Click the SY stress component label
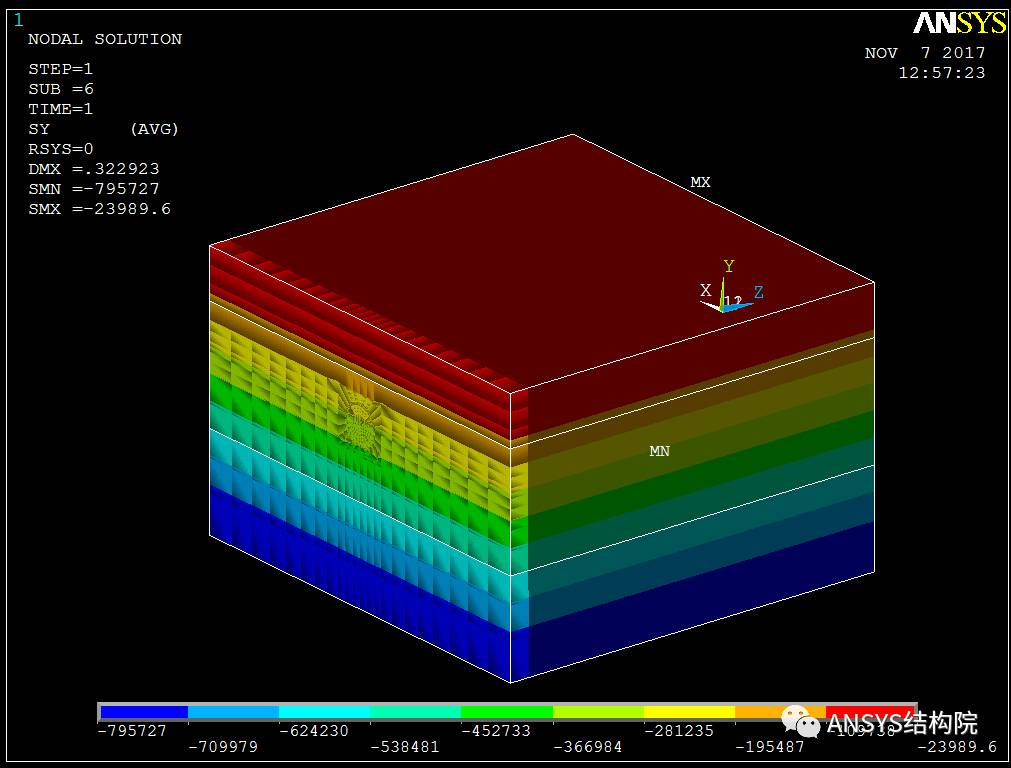Image resolution: width=1011 pixels, height=768 pixels. pyautogui.click(x=39, y=128)
